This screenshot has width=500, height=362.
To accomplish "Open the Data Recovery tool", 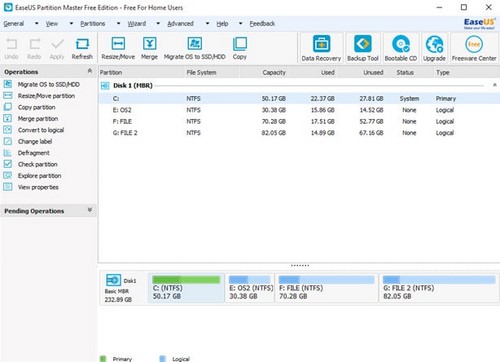I will [321, 49].
